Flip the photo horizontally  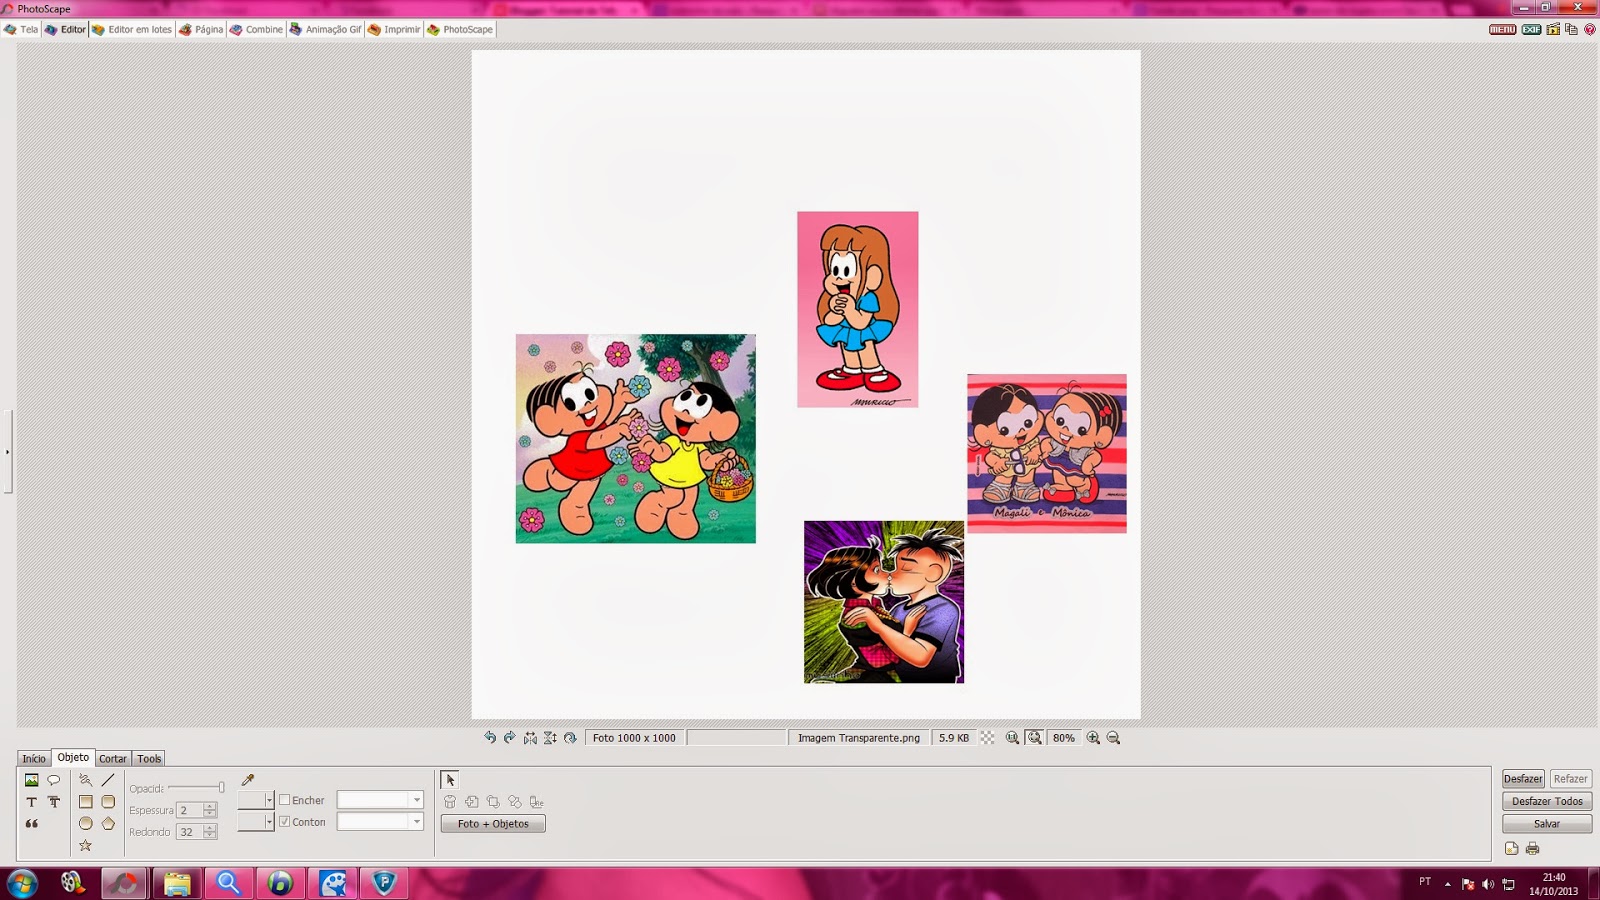pyautogui.click(x=530, y=738)
